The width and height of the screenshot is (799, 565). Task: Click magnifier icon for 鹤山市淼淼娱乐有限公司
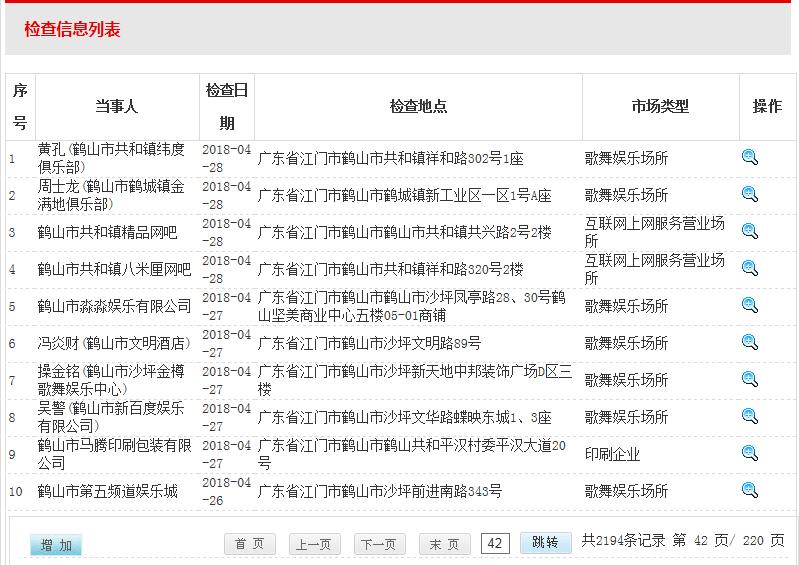click(749, 305)
